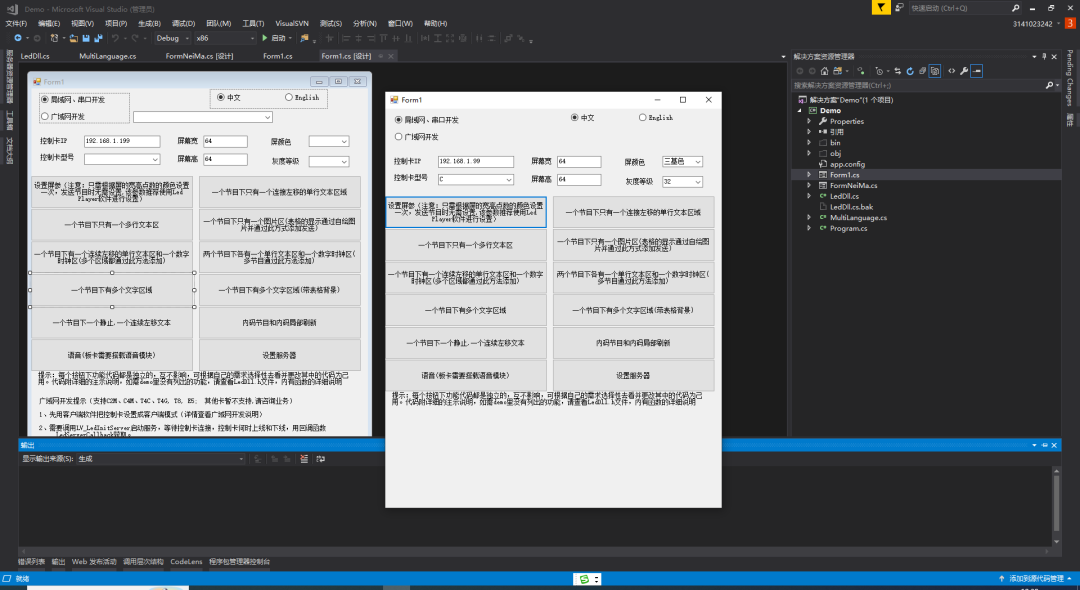The image size is (1080, 590).
Task: Click the Refresh icon in Solution Explorer
Action: pyautogui.click(x=909, y=71)
